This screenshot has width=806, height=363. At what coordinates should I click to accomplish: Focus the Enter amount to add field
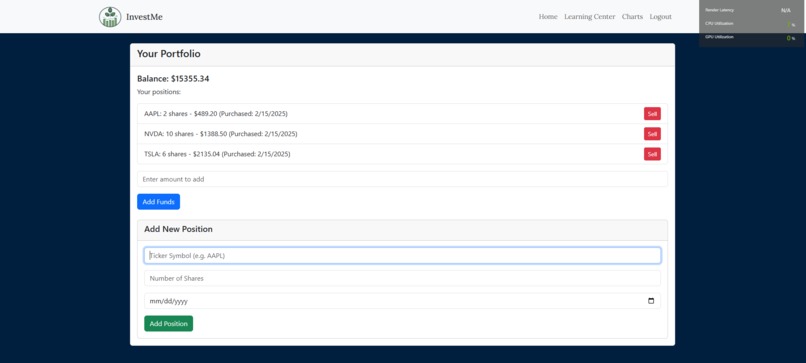coord(402,179)
